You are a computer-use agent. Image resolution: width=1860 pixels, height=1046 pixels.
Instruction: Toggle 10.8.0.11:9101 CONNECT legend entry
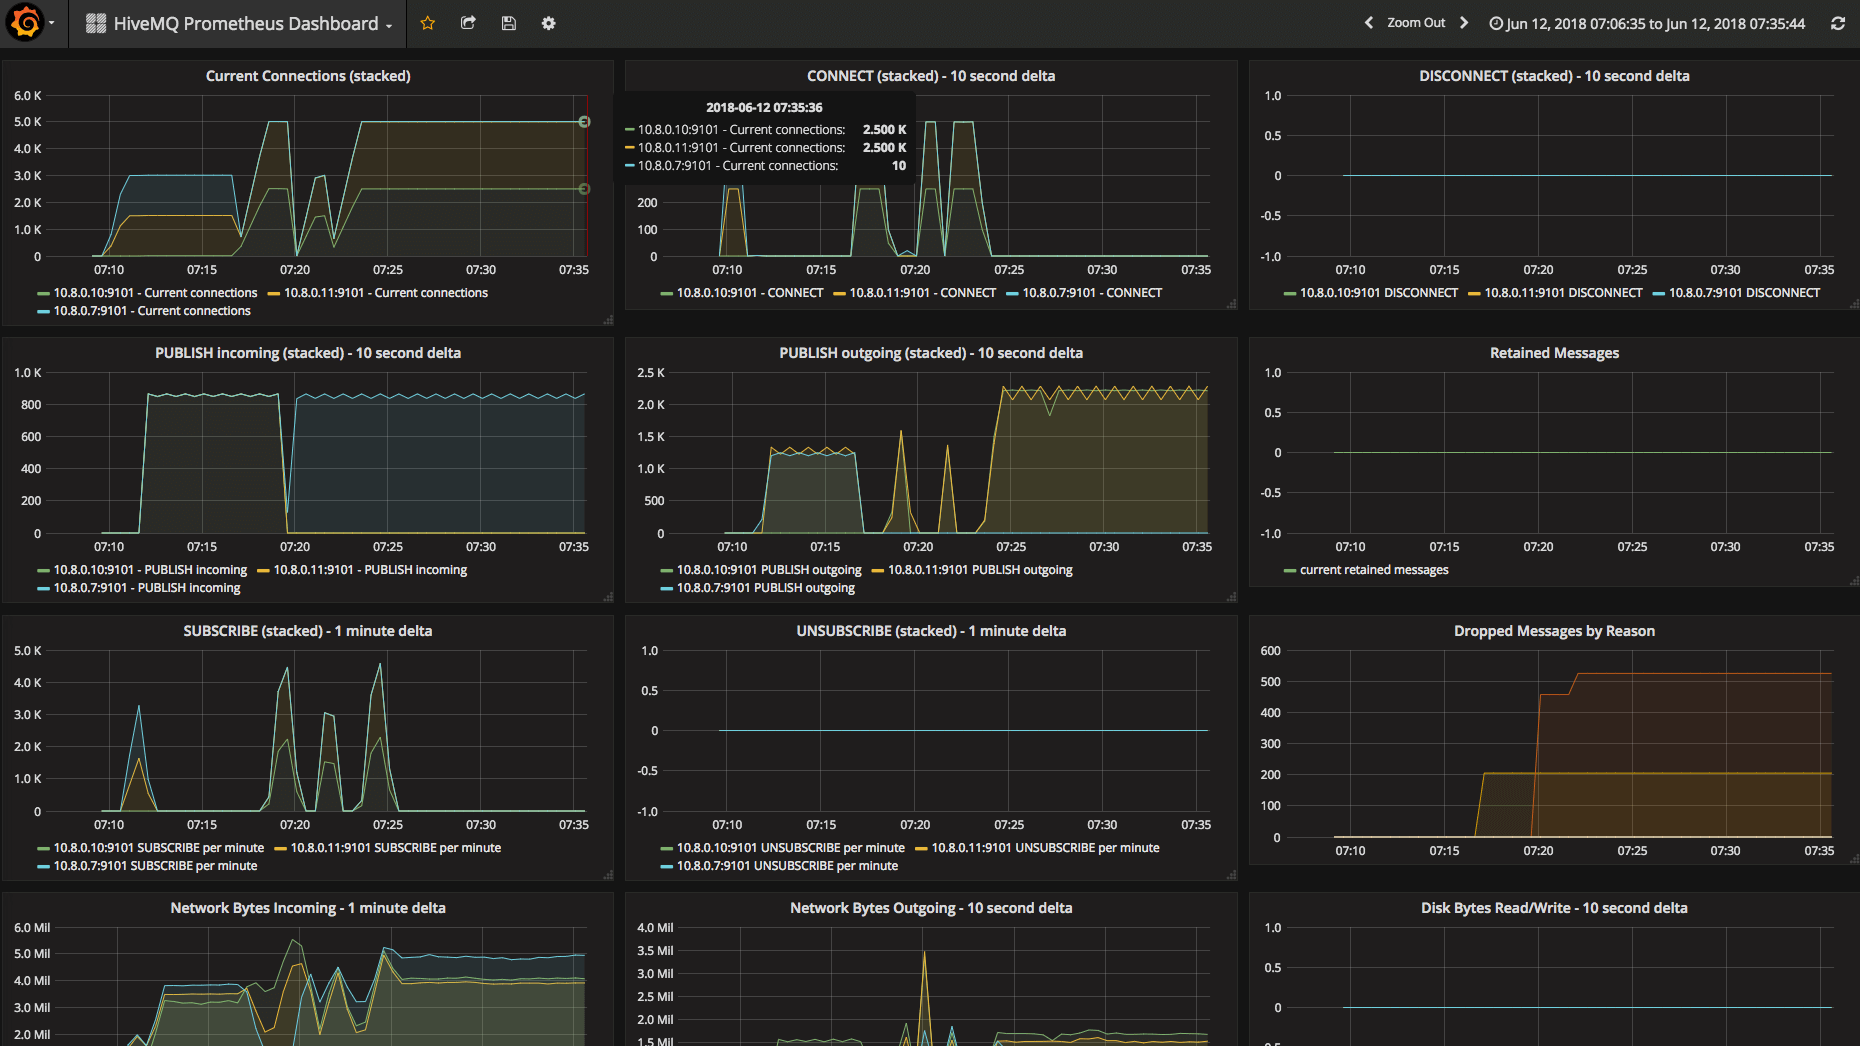click(923, 293)
